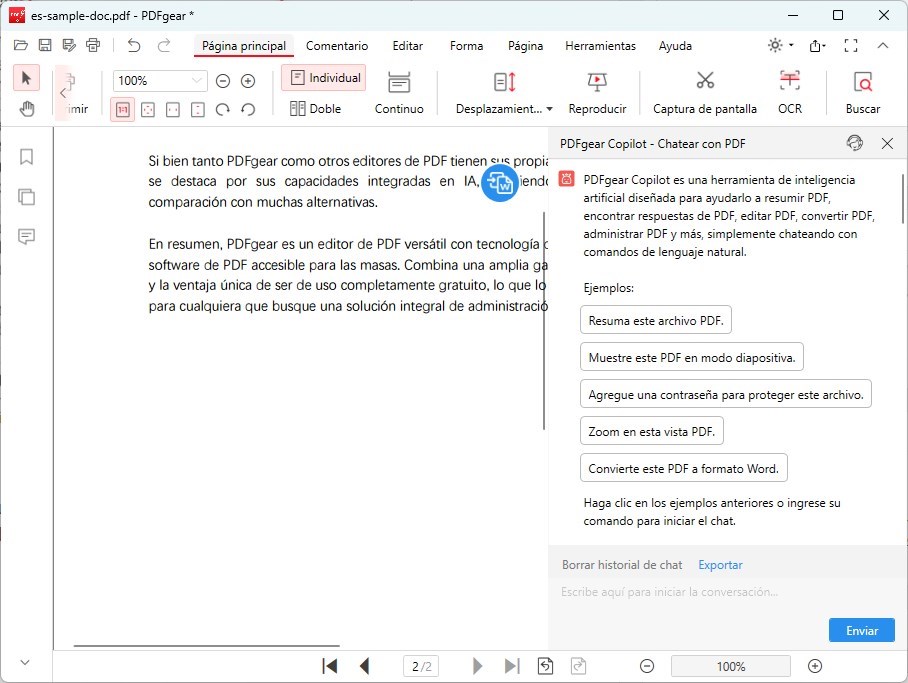908x683 pixels.
Task: Set actual size 1:1 view
Action: click(122, 109)
